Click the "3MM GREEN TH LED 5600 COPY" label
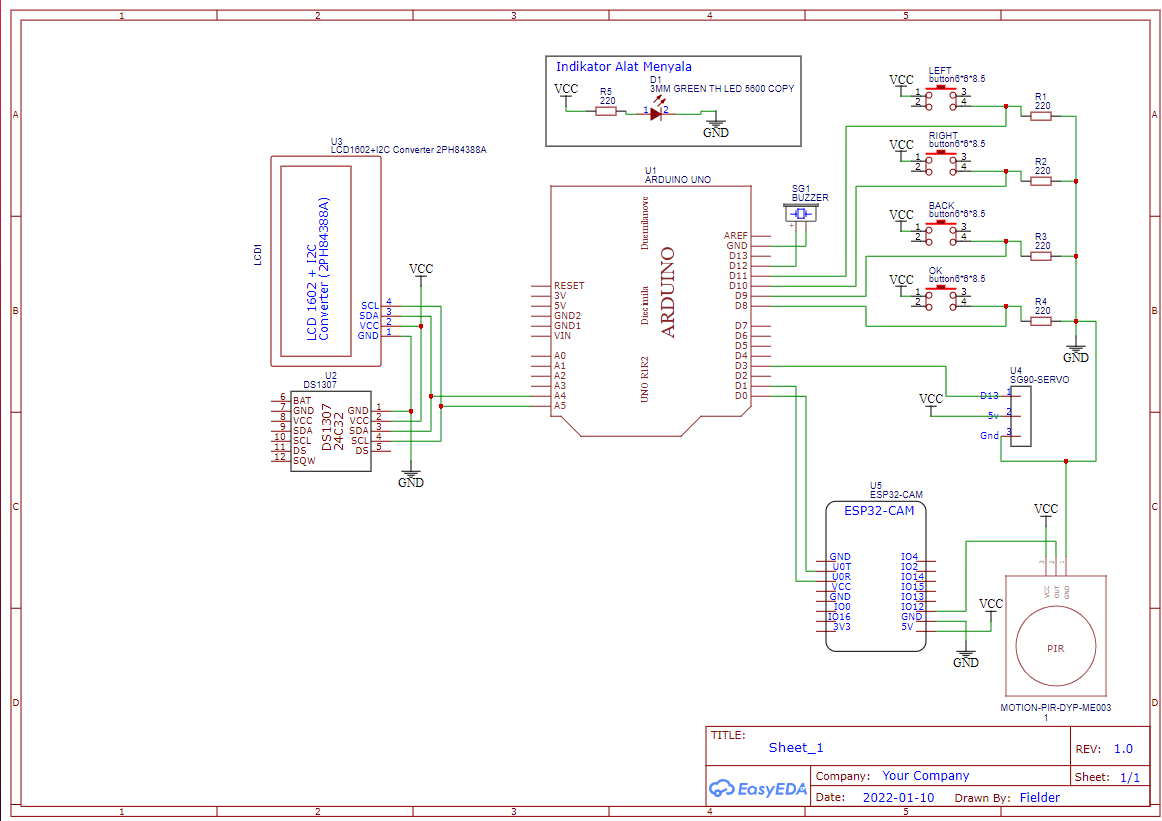 click(x=722, y=88)
